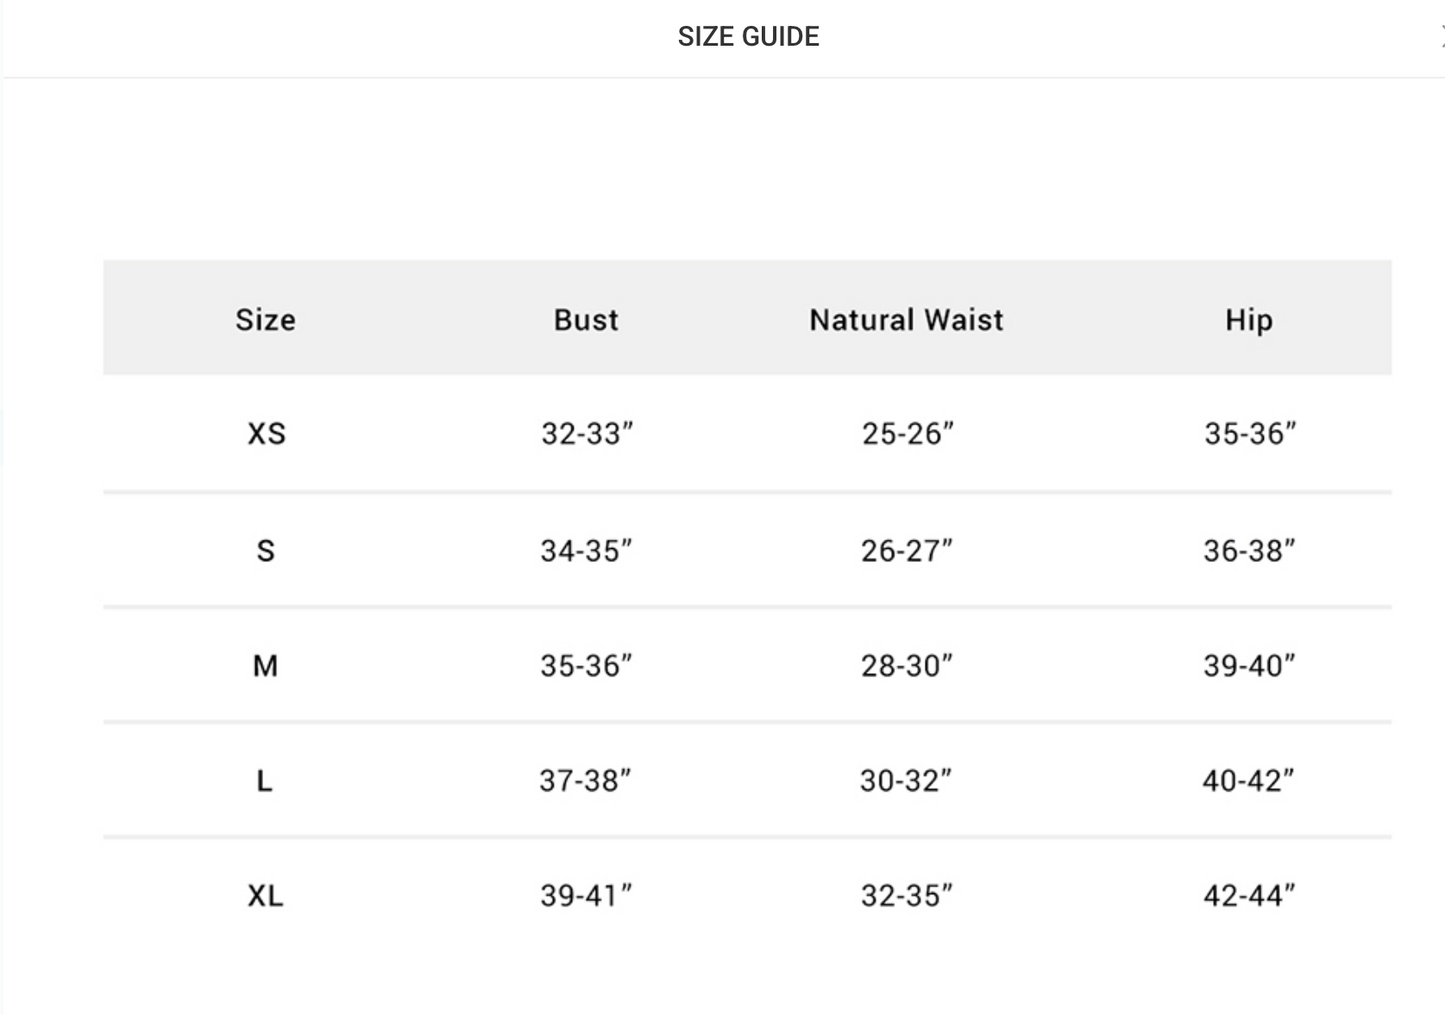Select the M size row label
Viewport: 1445px width, 1015px height.
[265, 666]
